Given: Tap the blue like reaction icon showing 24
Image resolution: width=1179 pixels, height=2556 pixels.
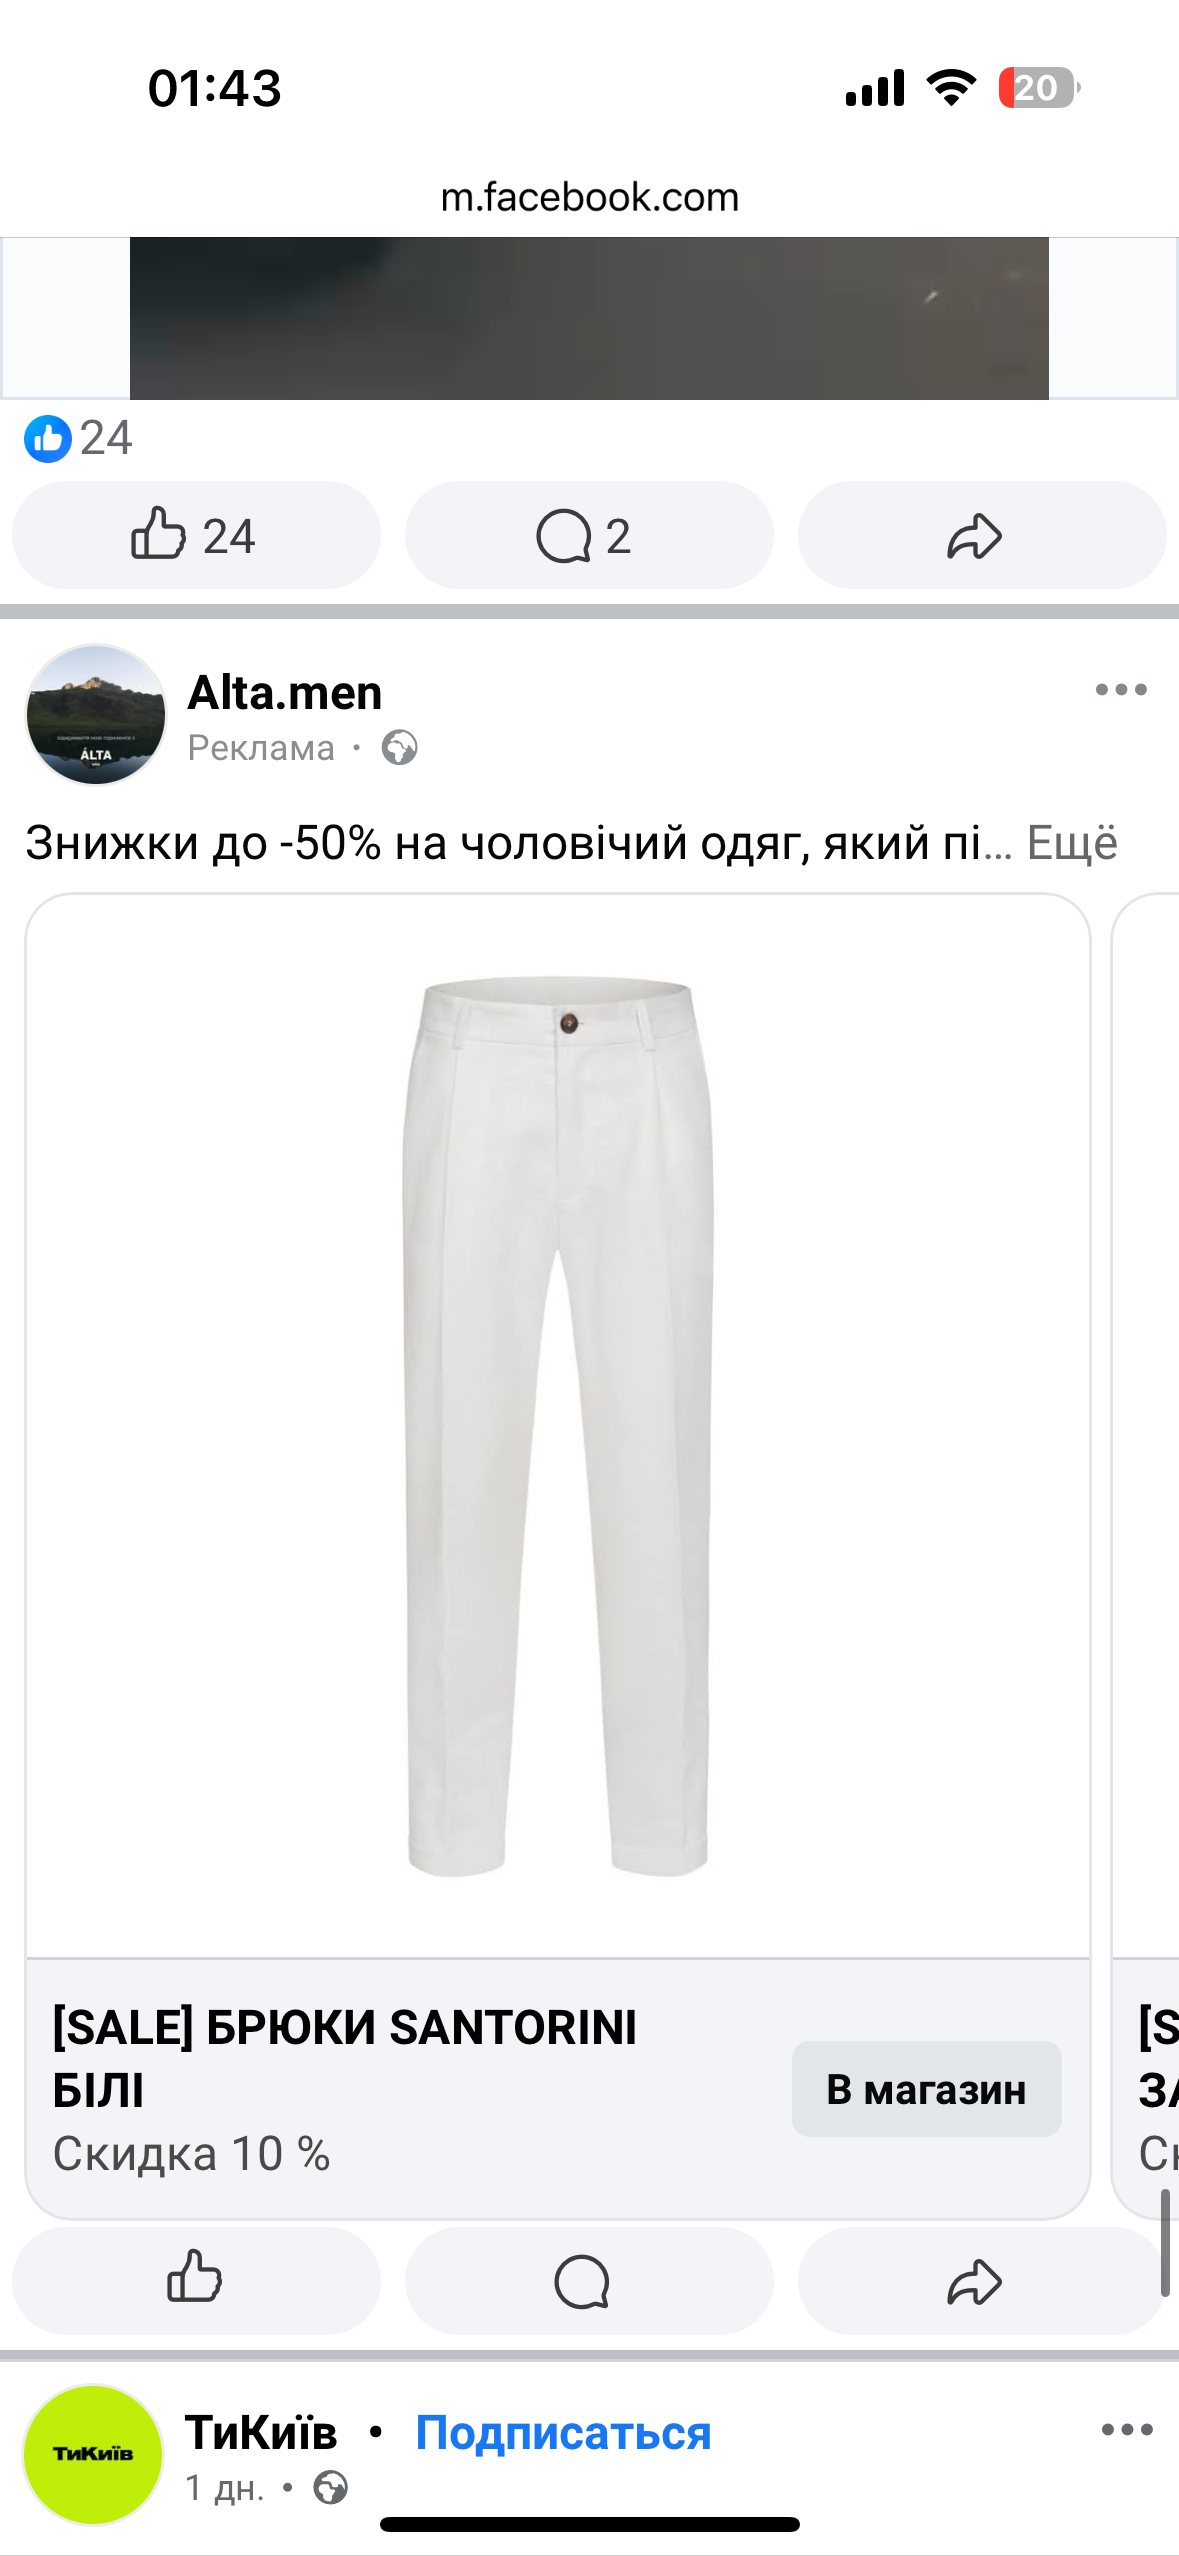Looking at the screenshot, I should pyautogui.click(x=48, y=438).
